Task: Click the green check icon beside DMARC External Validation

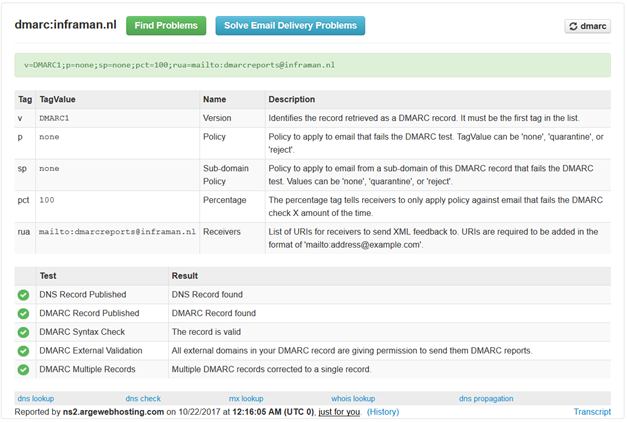Action: (24, 350)
